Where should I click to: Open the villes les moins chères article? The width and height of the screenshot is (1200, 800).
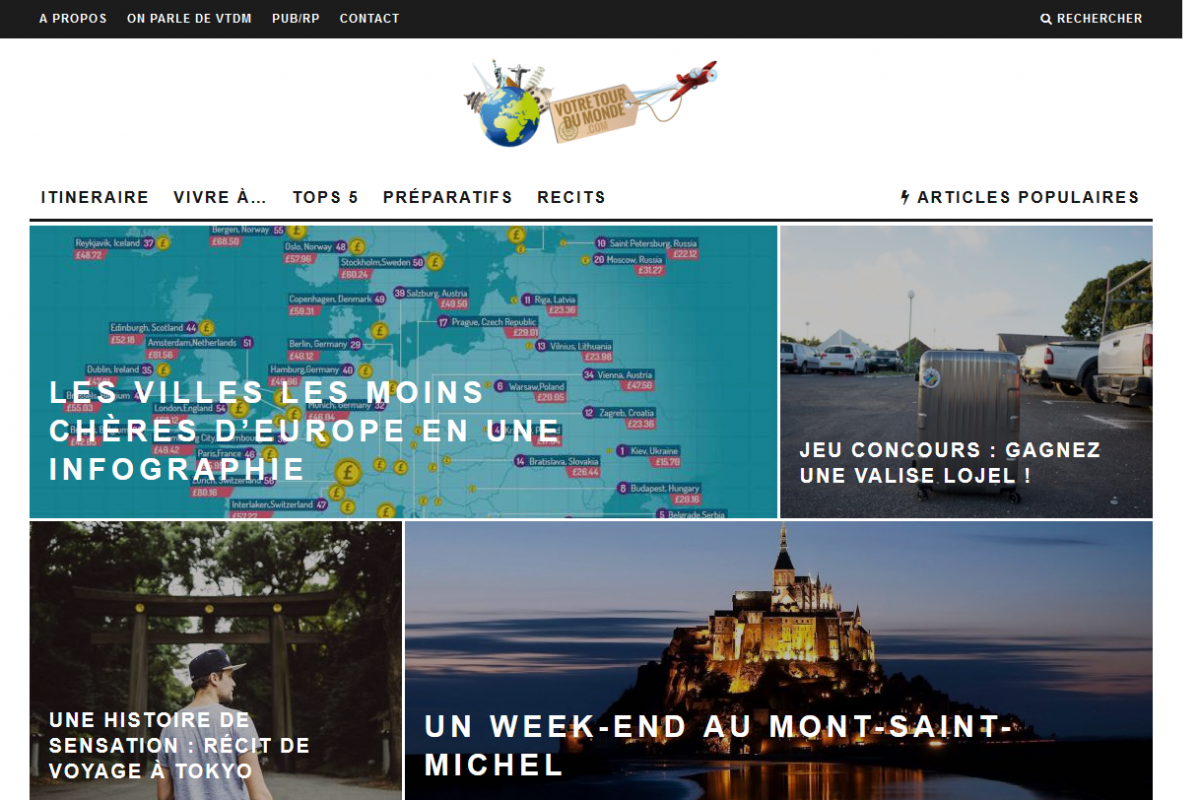tap(403, 372)
